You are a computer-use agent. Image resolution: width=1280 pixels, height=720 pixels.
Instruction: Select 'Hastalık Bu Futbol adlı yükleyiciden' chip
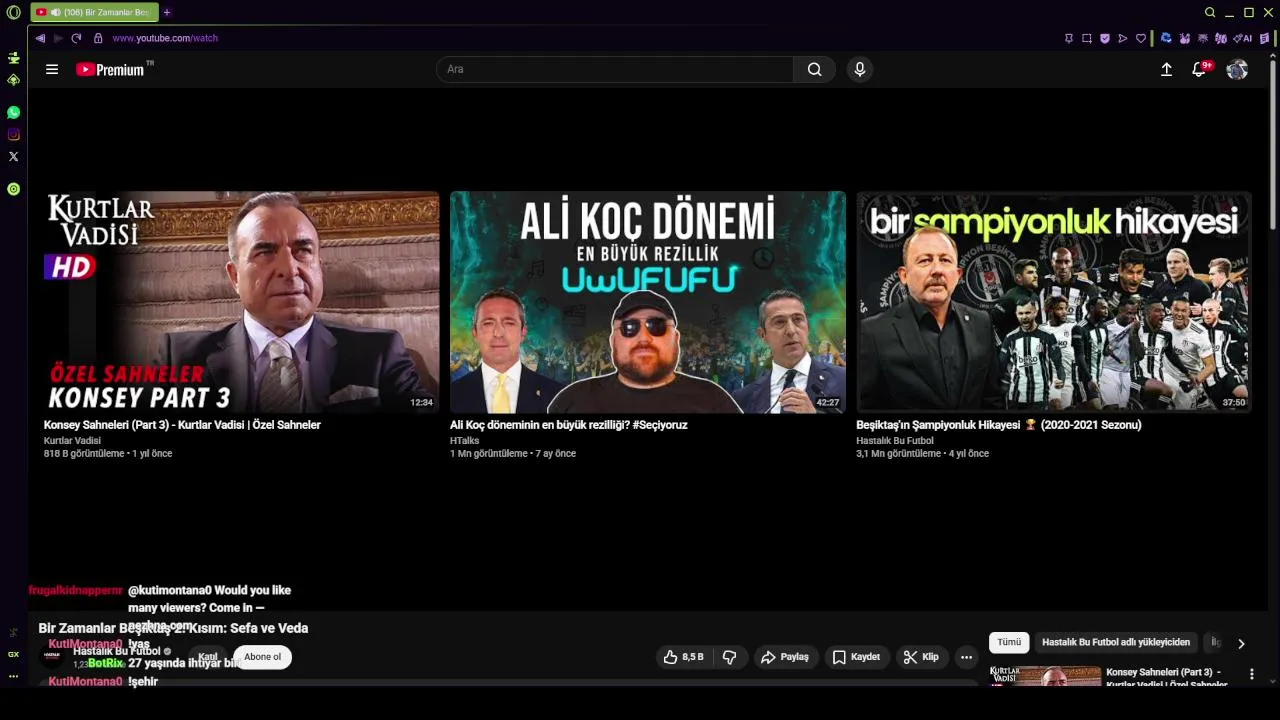click(1116, 642)
